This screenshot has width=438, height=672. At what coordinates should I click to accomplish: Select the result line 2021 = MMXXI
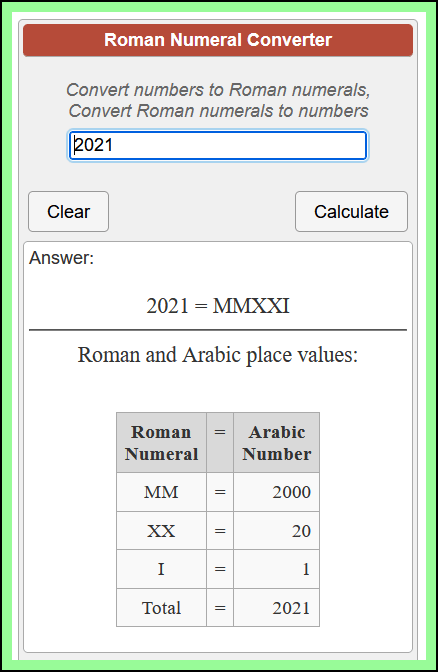pos(218,306)
